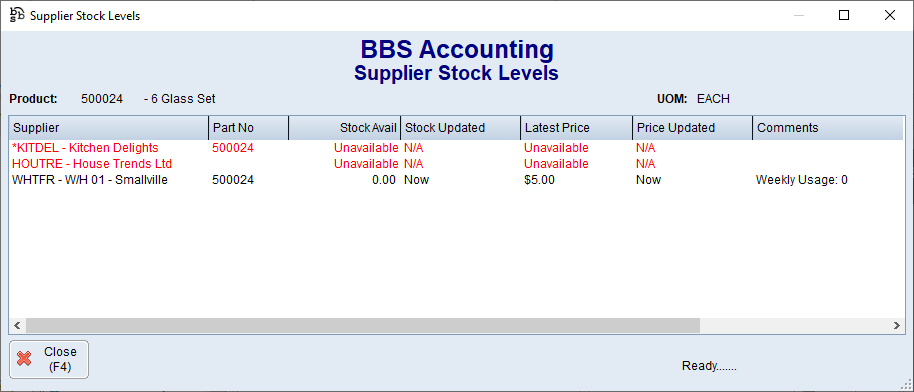The width and height of the screenshot is (914, 392).
Task: Sort by the Stock Avail column header
Action: click(x=344, y=128)
